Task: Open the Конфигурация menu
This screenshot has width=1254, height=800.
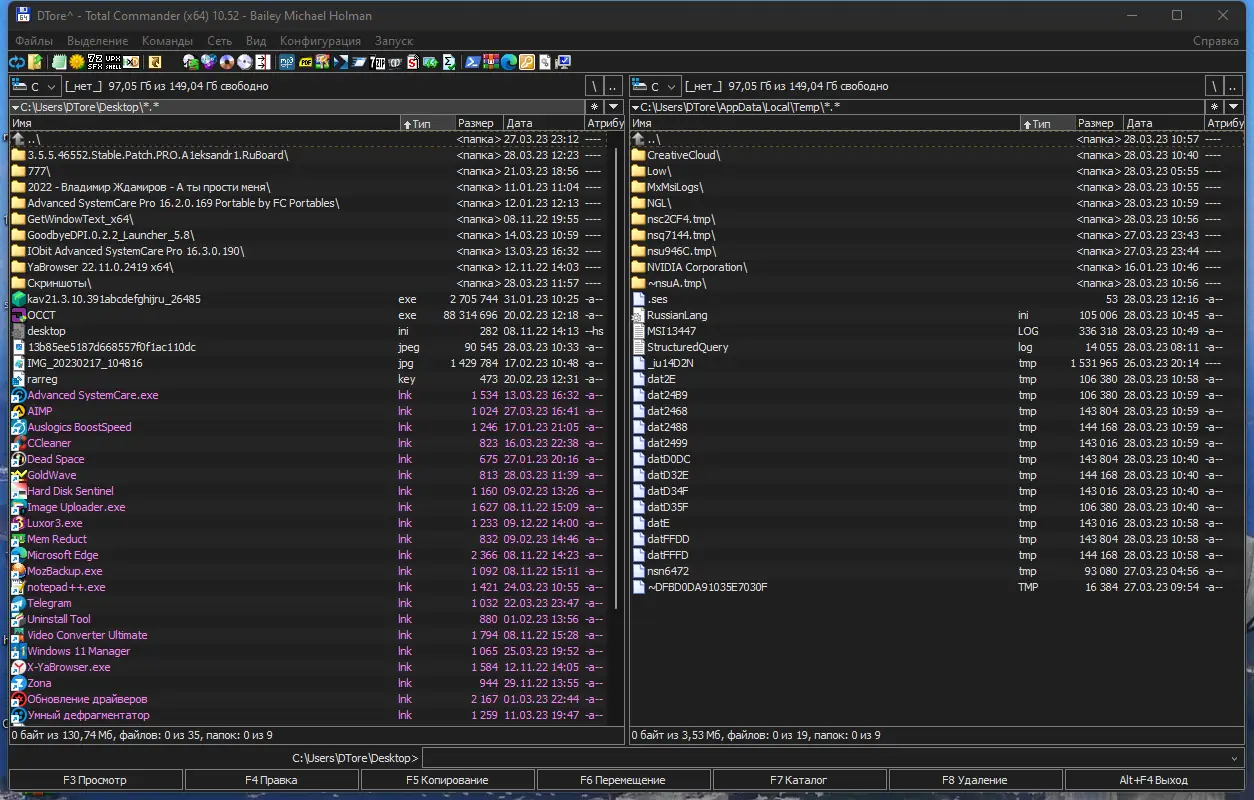Action: 320,41
